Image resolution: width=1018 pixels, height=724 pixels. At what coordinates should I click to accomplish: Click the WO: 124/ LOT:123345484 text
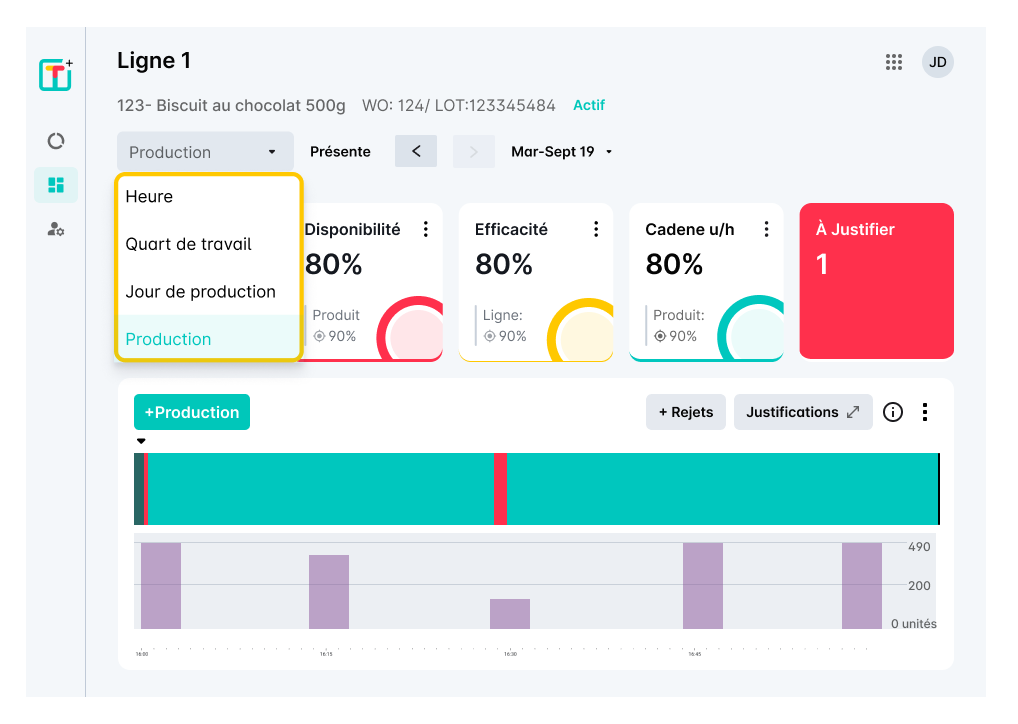458,105
